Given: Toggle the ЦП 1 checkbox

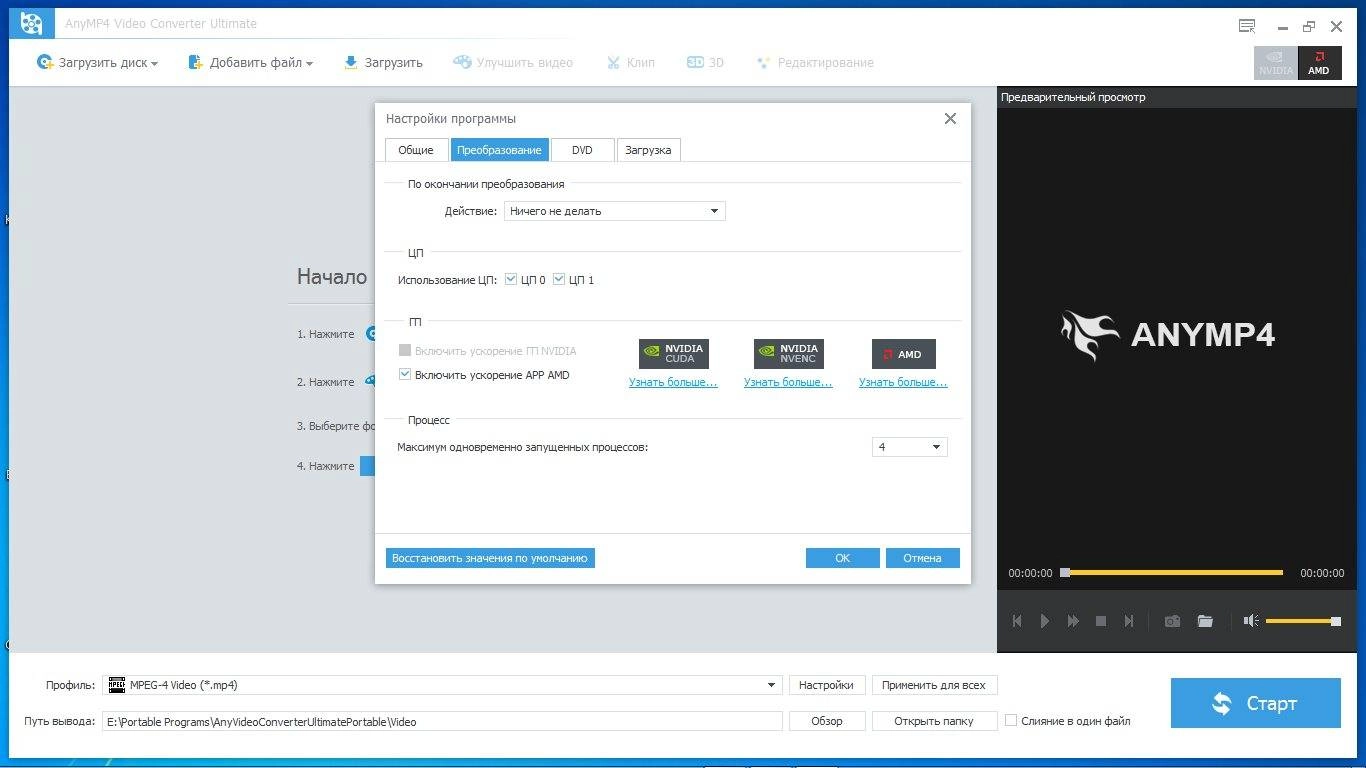Looking at the screenshot, I should point(559,280).
